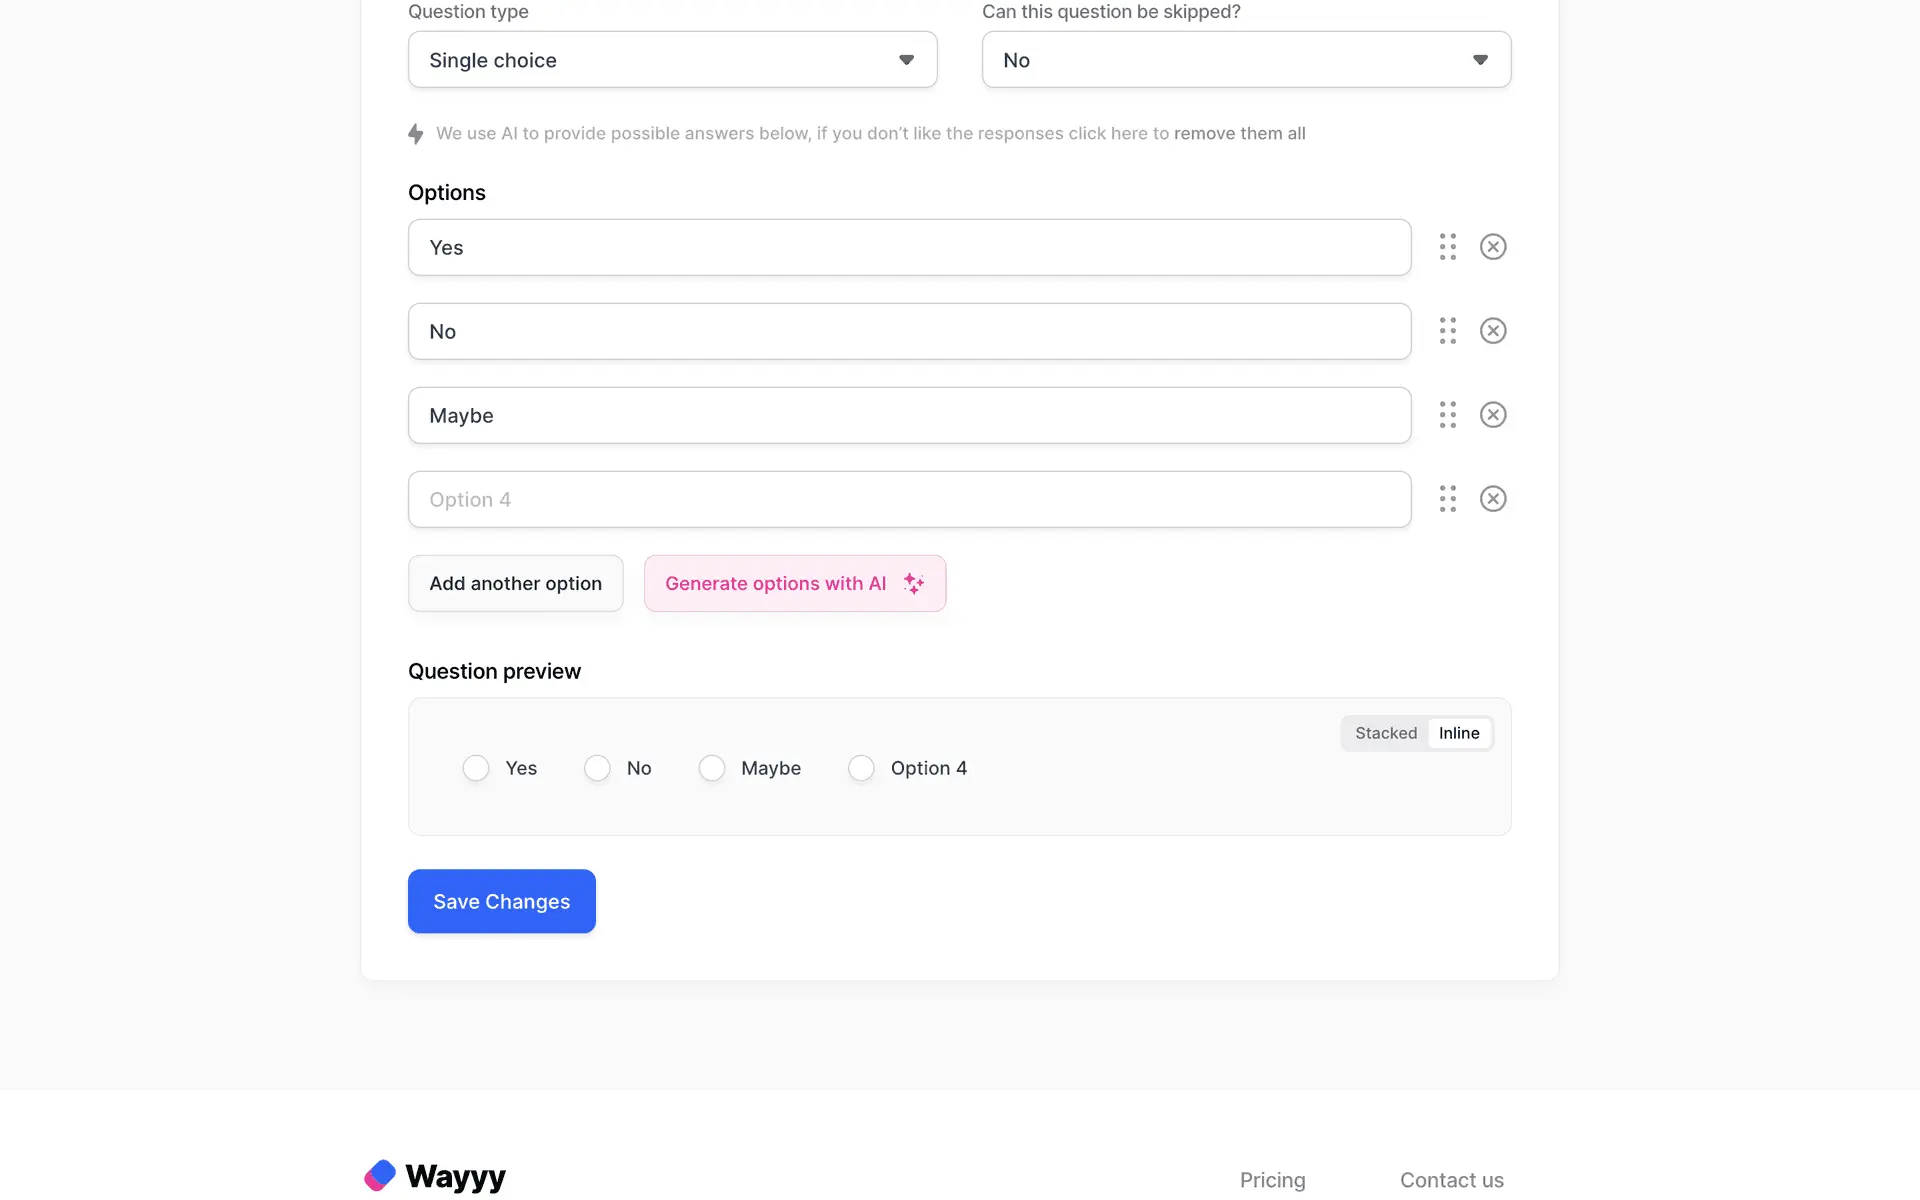Click 'Generate options with AI' button
The width and height of the screenshot is (1920, 1200).
click(795, 583)
